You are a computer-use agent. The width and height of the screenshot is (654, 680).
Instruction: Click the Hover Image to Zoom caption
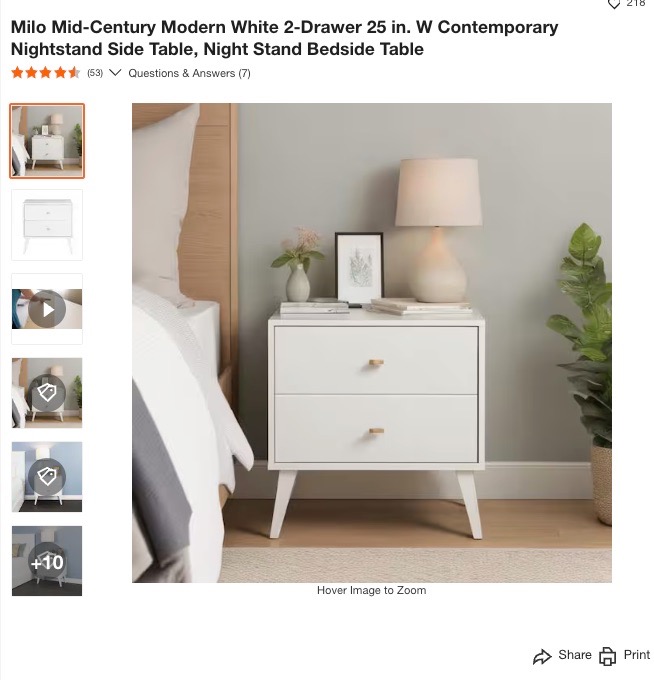coord(372,590)
